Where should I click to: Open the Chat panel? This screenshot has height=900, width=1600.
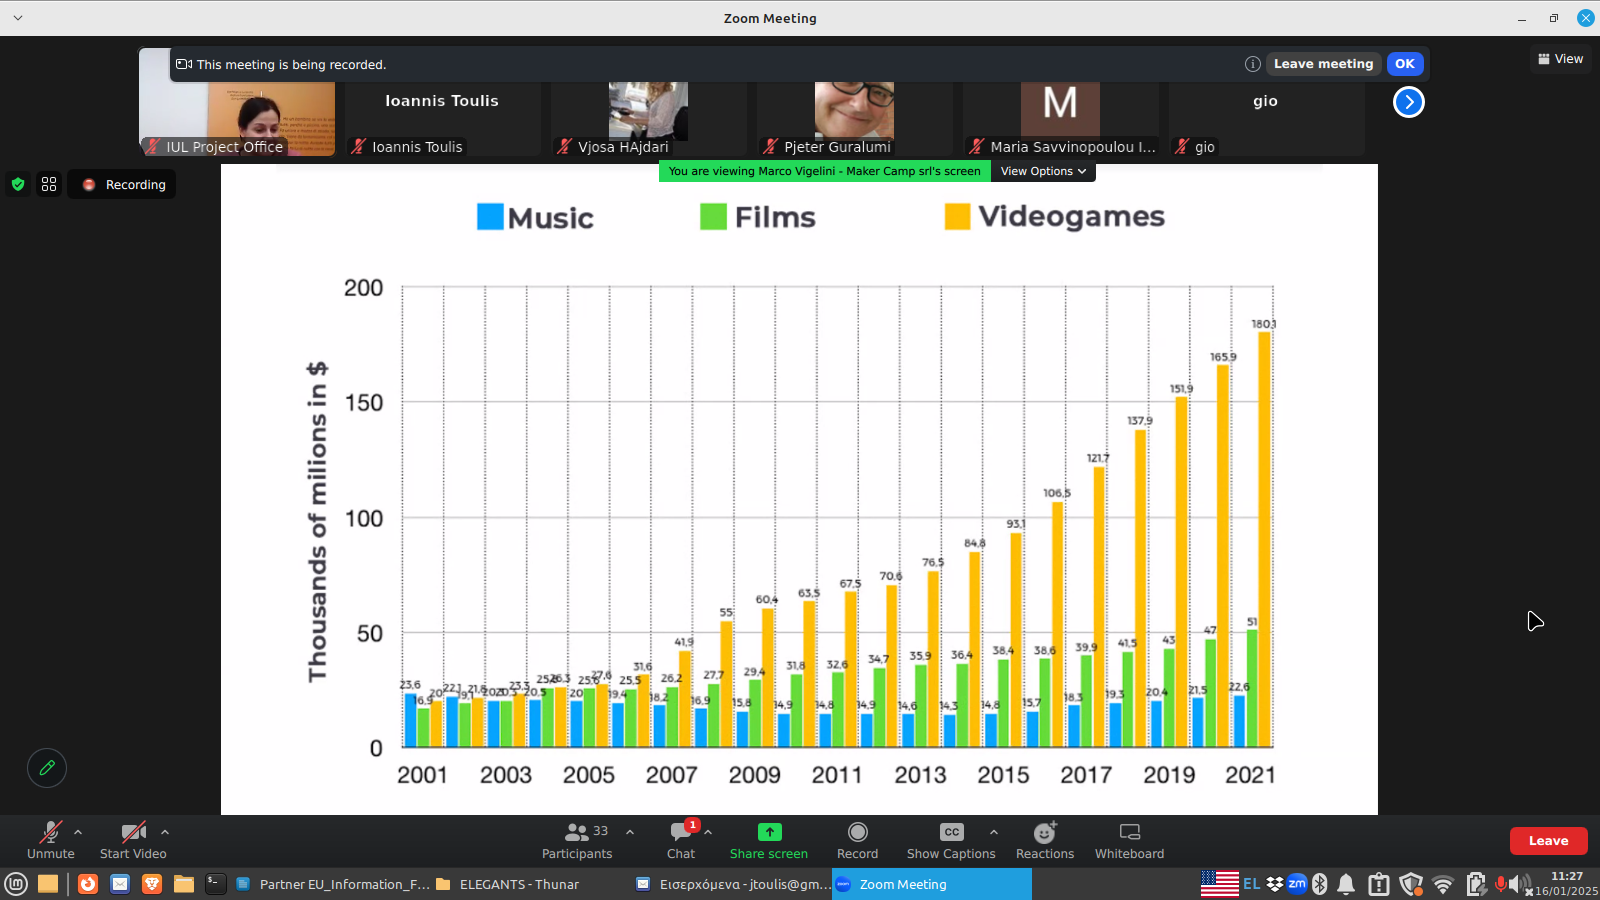[x=681, y=840]
